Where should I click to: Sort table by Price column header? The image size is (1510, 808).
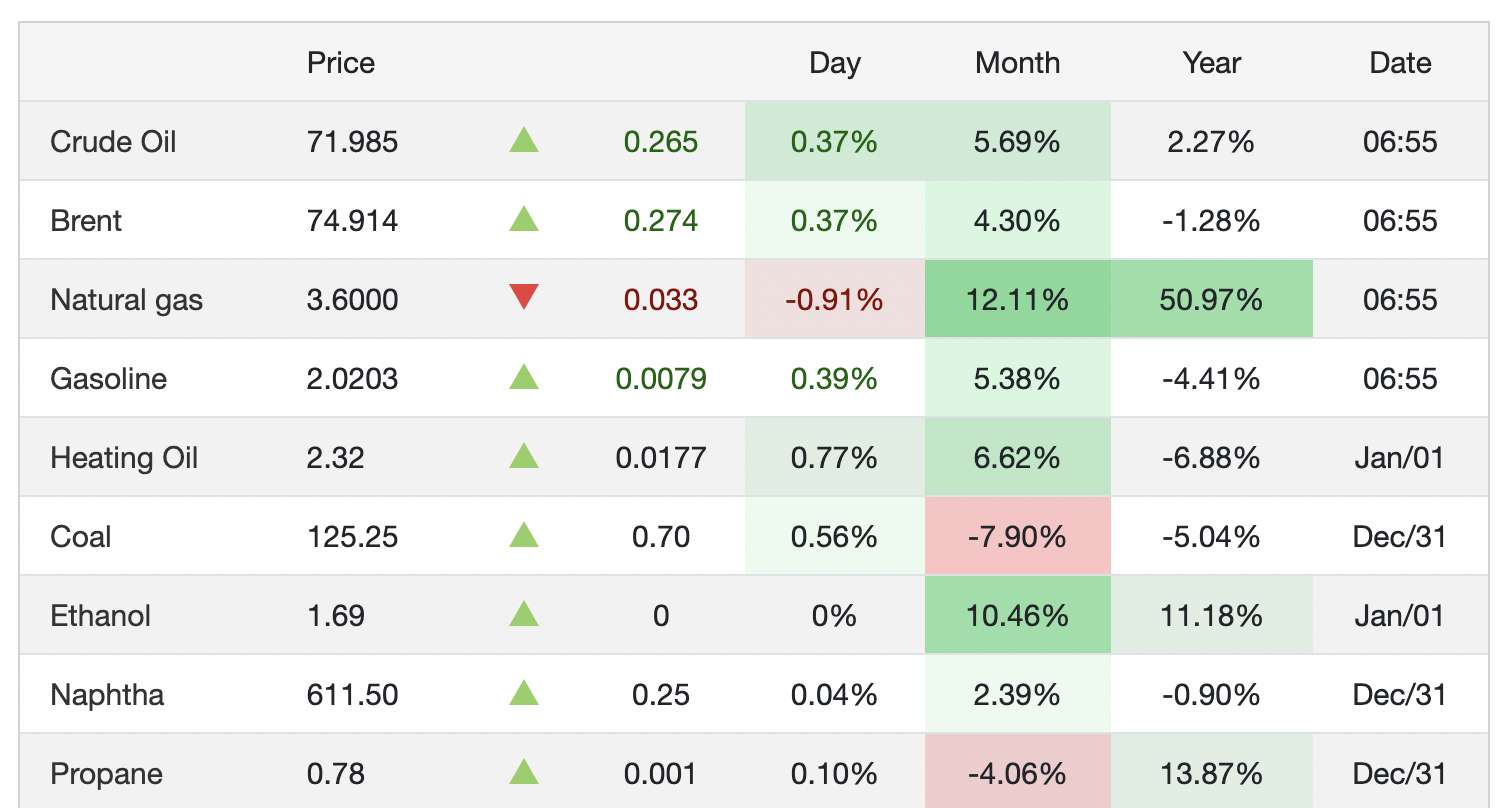point(341,63)
